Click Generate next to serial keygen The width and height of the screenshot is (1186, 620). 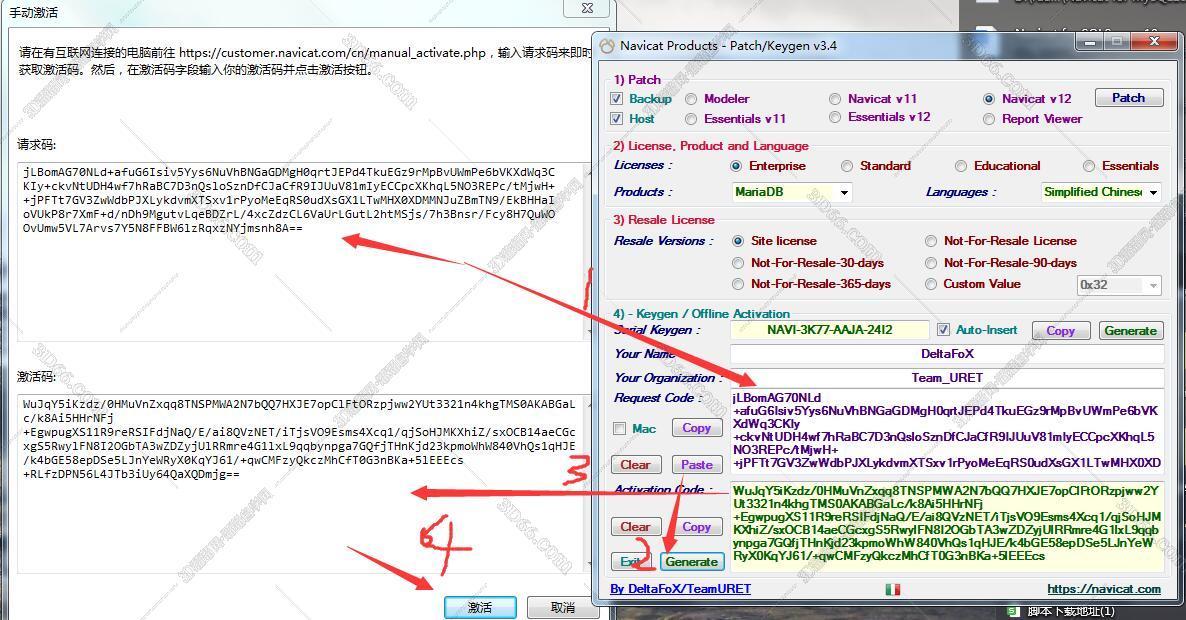[x=1130, y=330]
